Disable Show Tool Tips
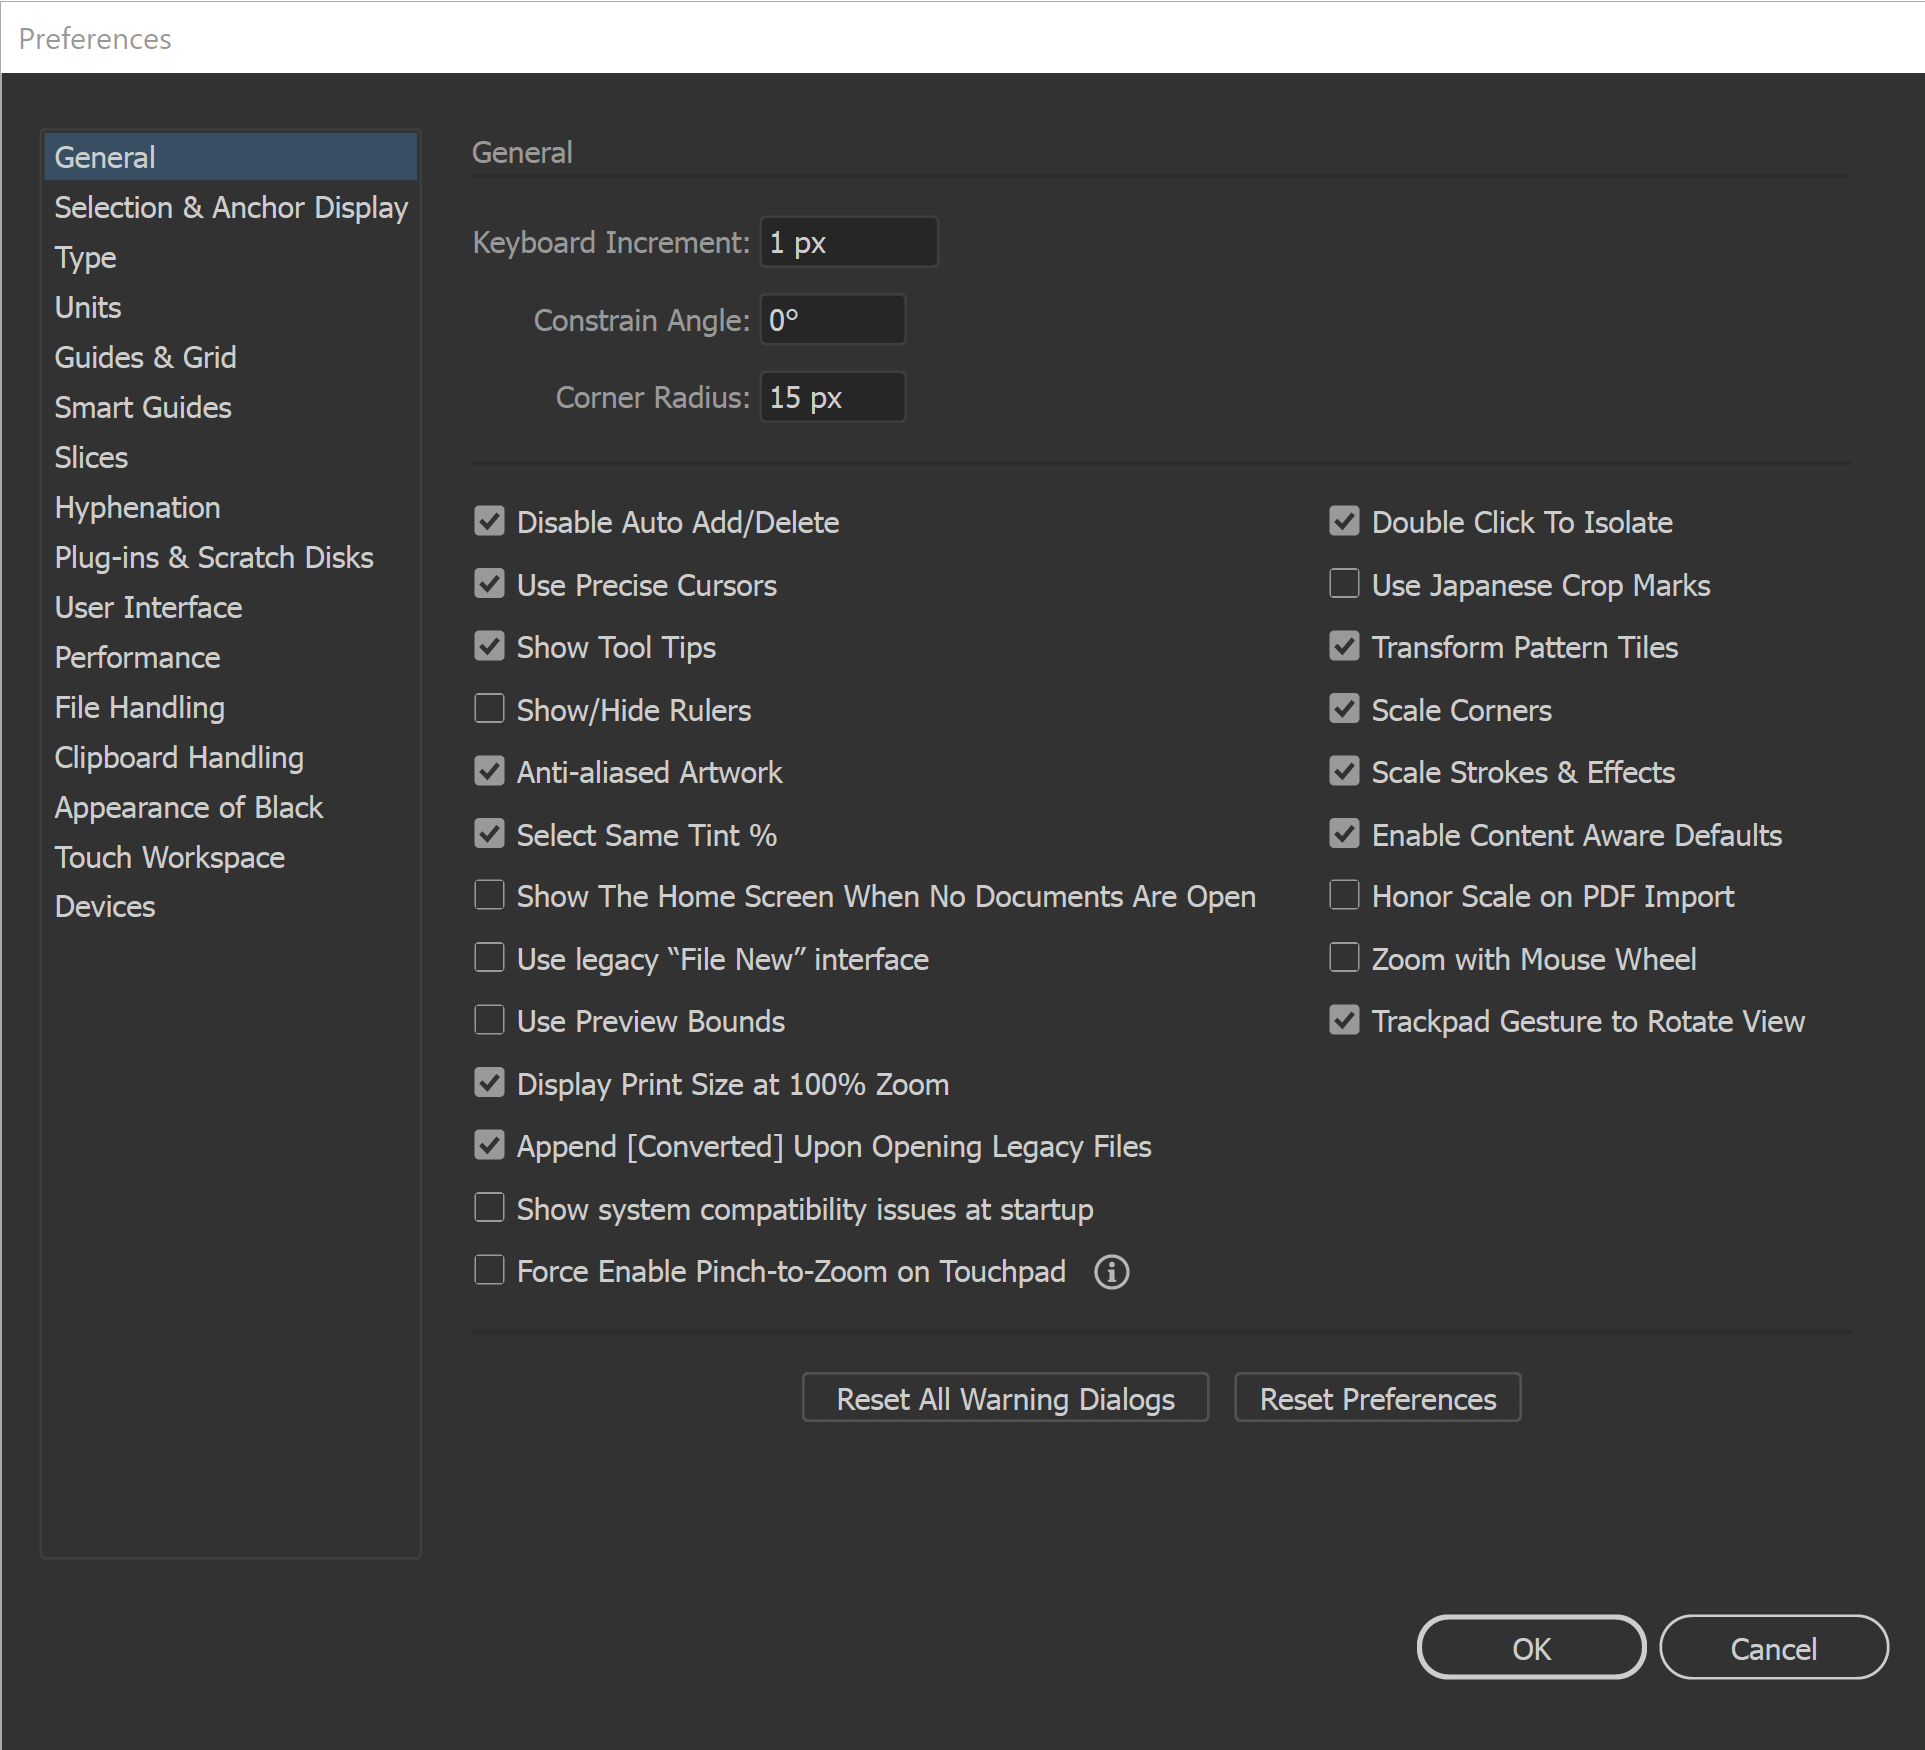Screen dimensions: 1925x1750 click(x=489, y=646)
